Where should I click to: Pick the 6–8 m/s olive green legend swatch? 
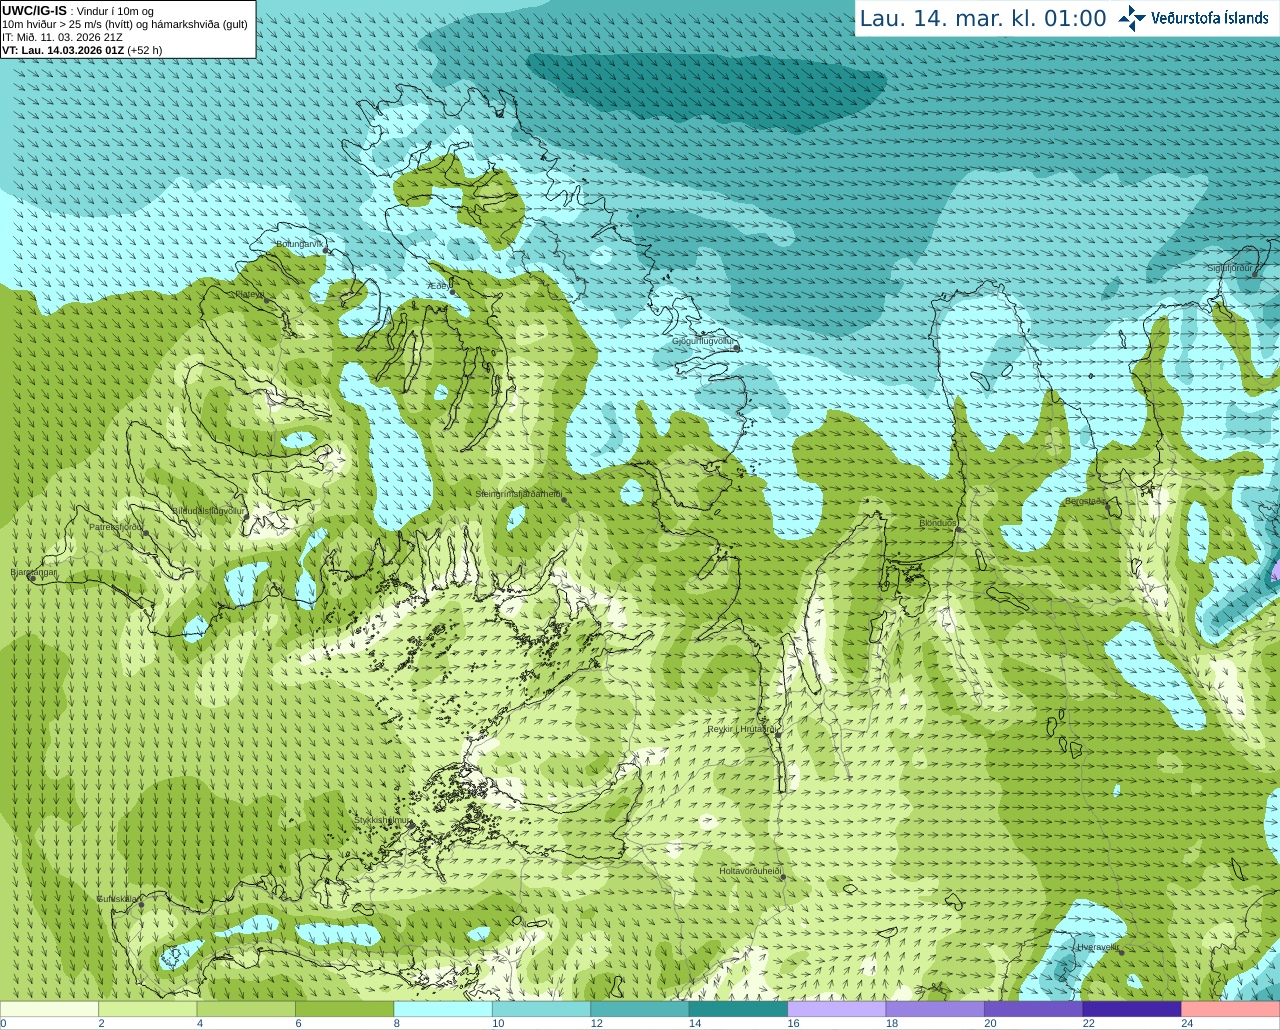pyautogui.click(x=344, y=1009)
